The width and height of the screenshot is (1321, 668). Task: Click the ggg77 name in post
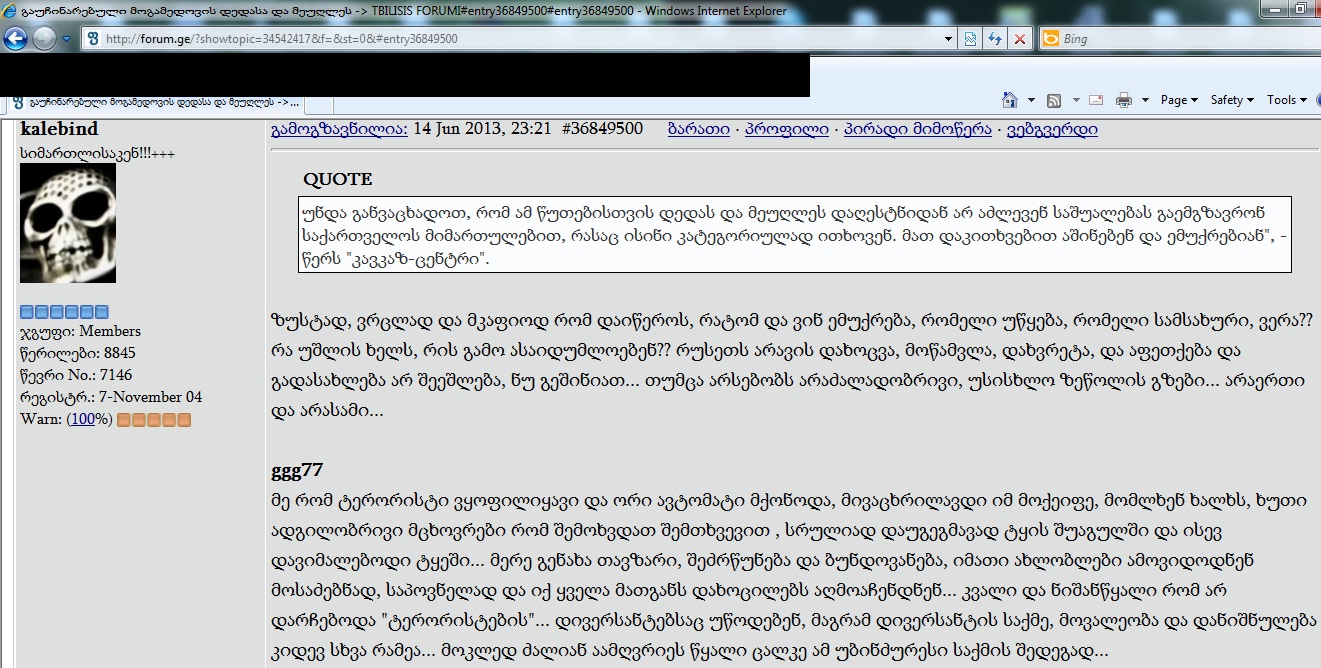click(297, 471)
